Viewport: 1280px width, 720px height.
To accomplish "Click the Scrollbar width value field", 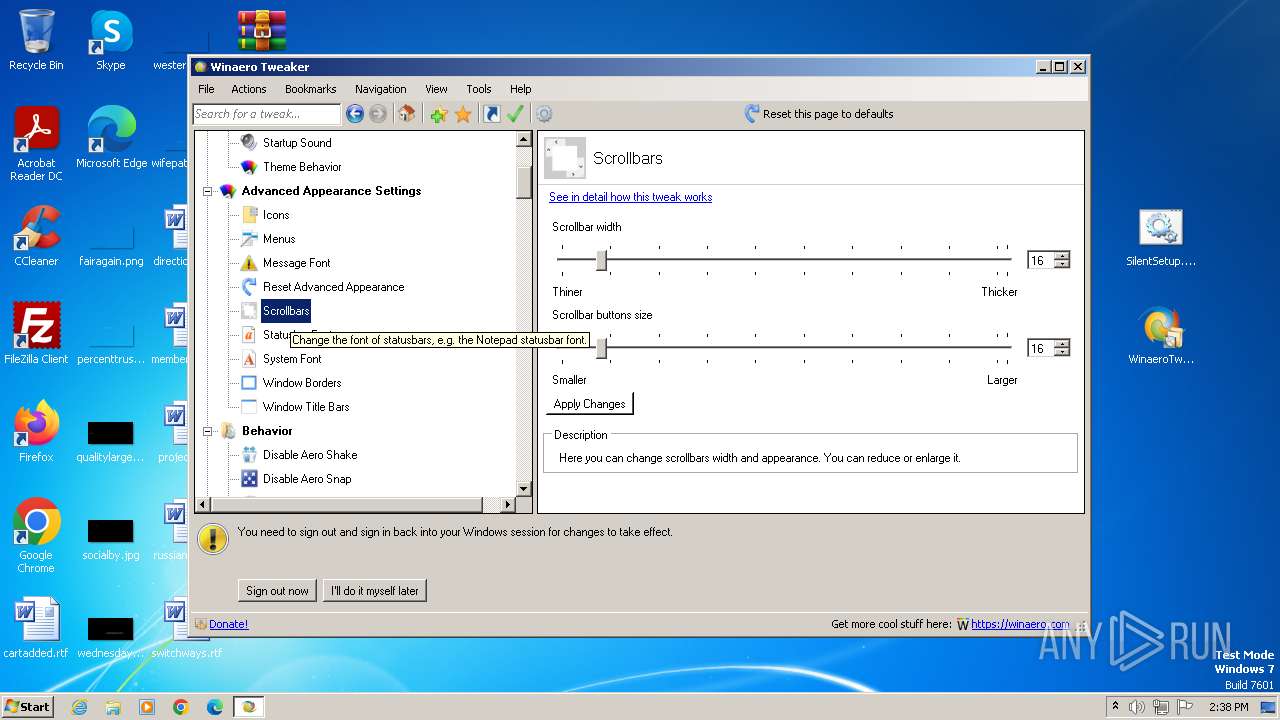I will coord(1040,260).
